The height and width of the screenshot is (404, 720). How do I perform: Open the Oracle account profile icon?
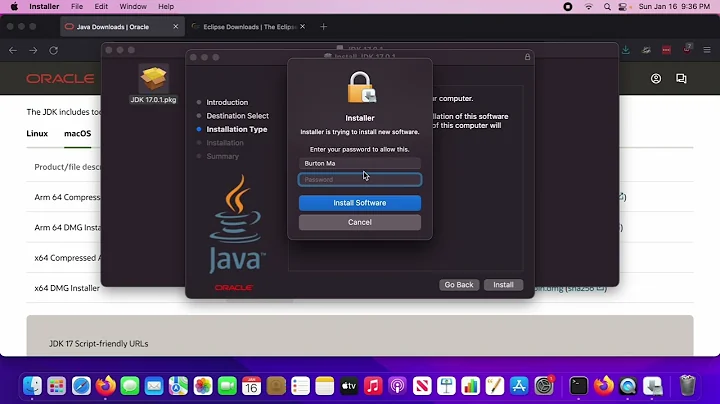(656, 79)
